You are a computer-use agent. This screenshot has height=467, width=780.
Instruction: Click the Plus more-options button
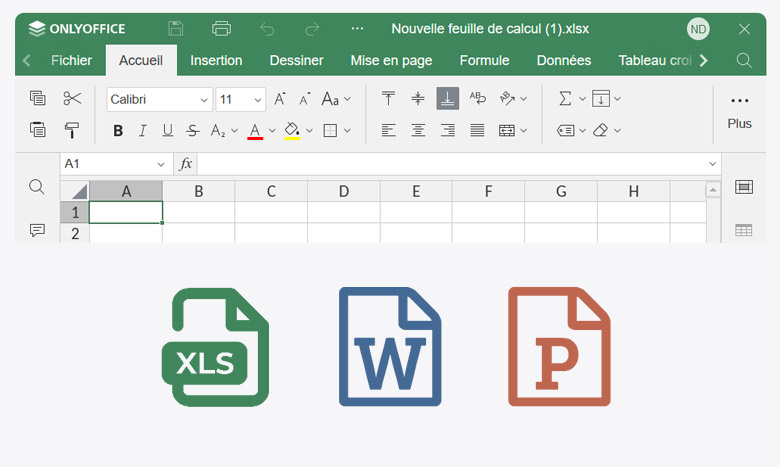click(x=739, y=112)
